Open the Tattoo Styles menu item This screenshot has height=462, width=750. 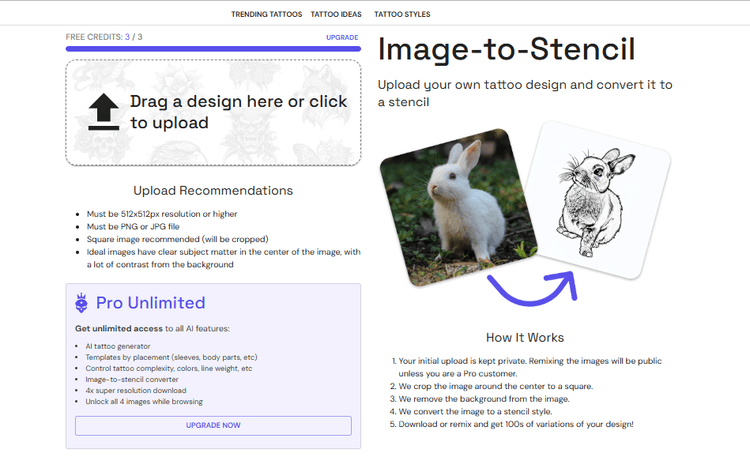[403, 15]
